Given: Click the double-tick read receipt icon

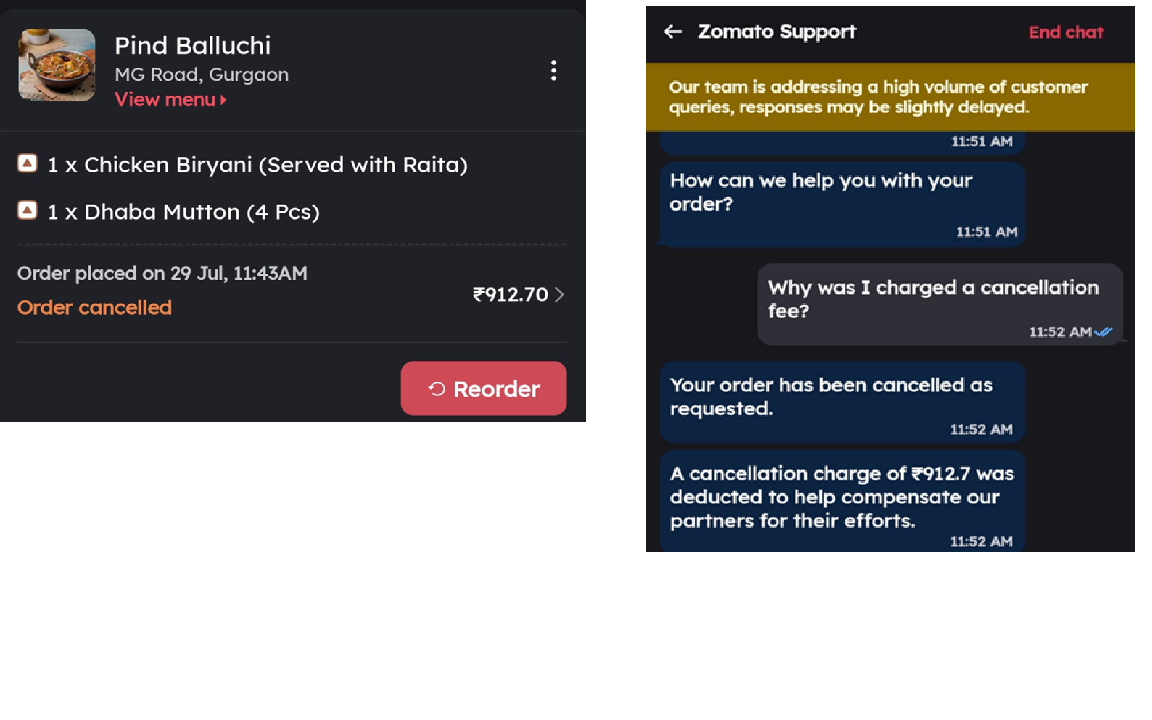Looking at the screenshot, I should tap(1104, 332).
